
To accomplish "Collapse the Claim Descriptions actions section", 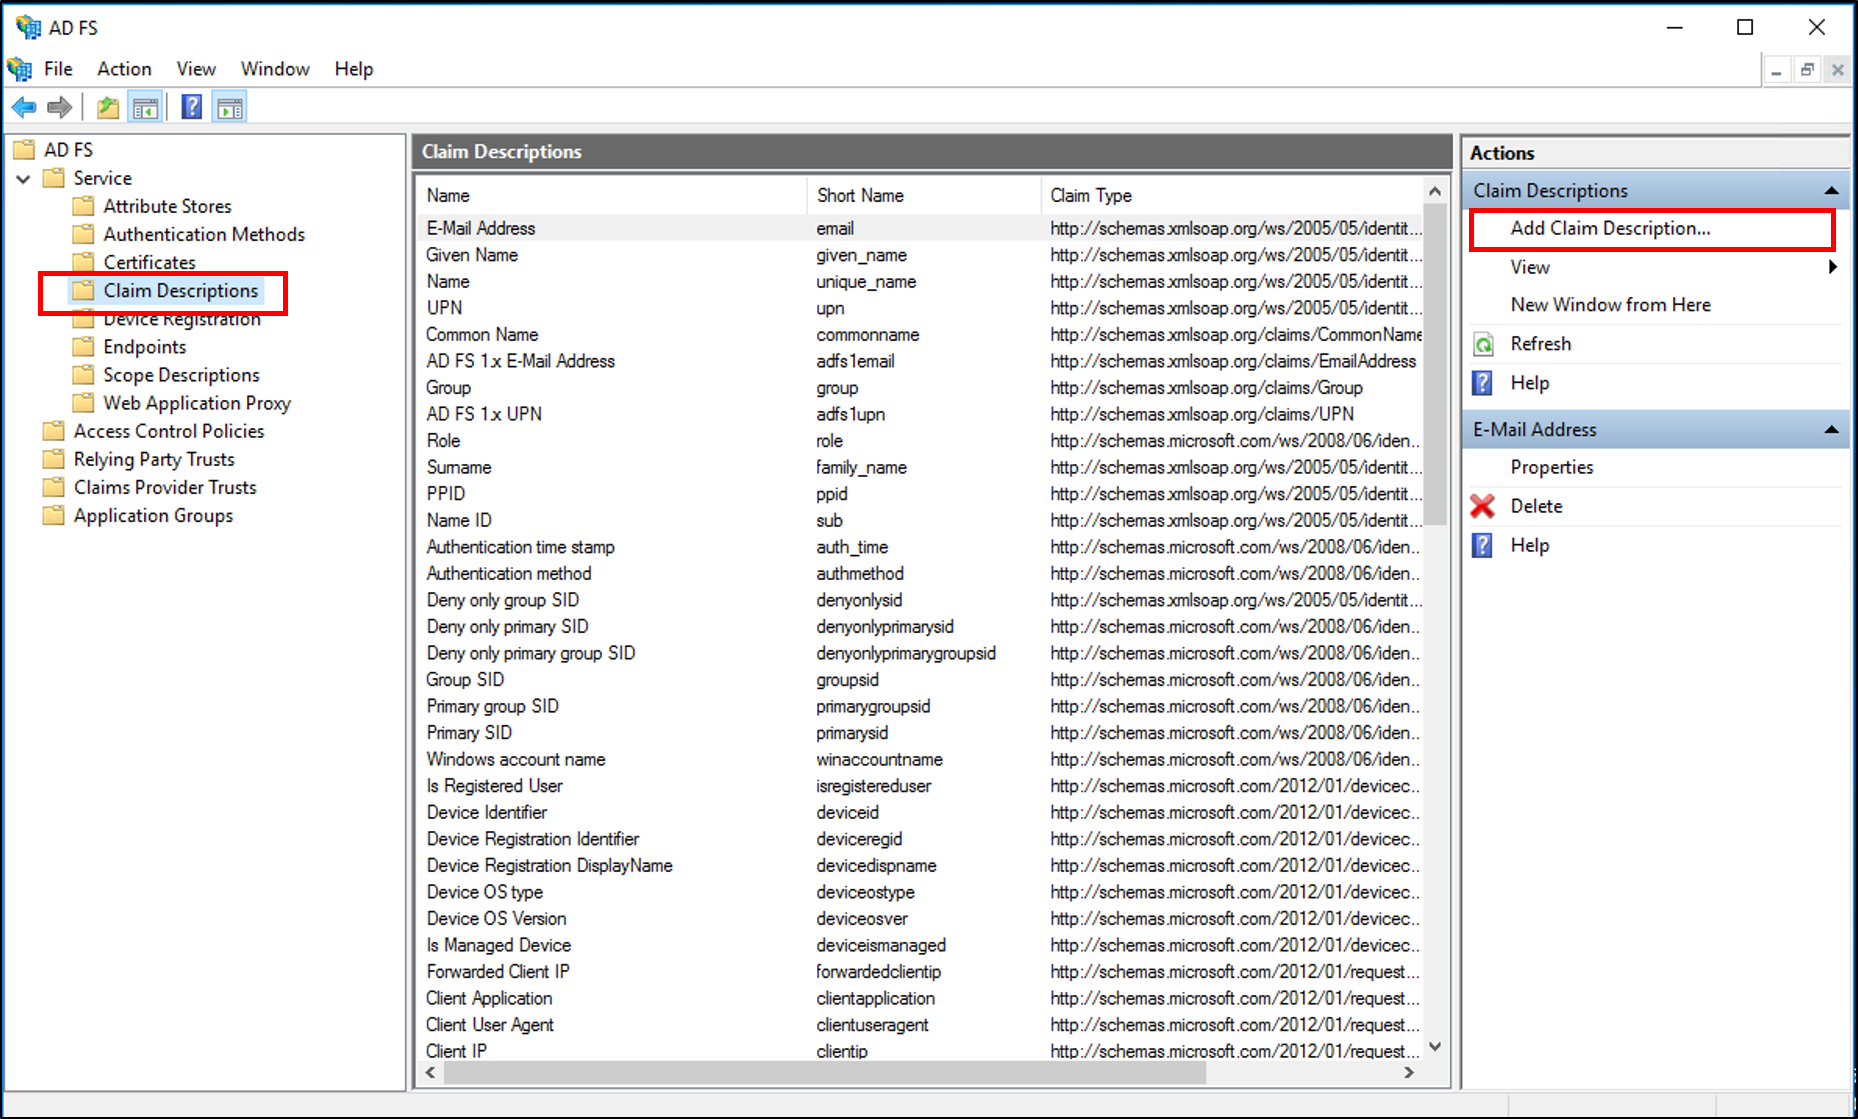I will click(1831, 191).
